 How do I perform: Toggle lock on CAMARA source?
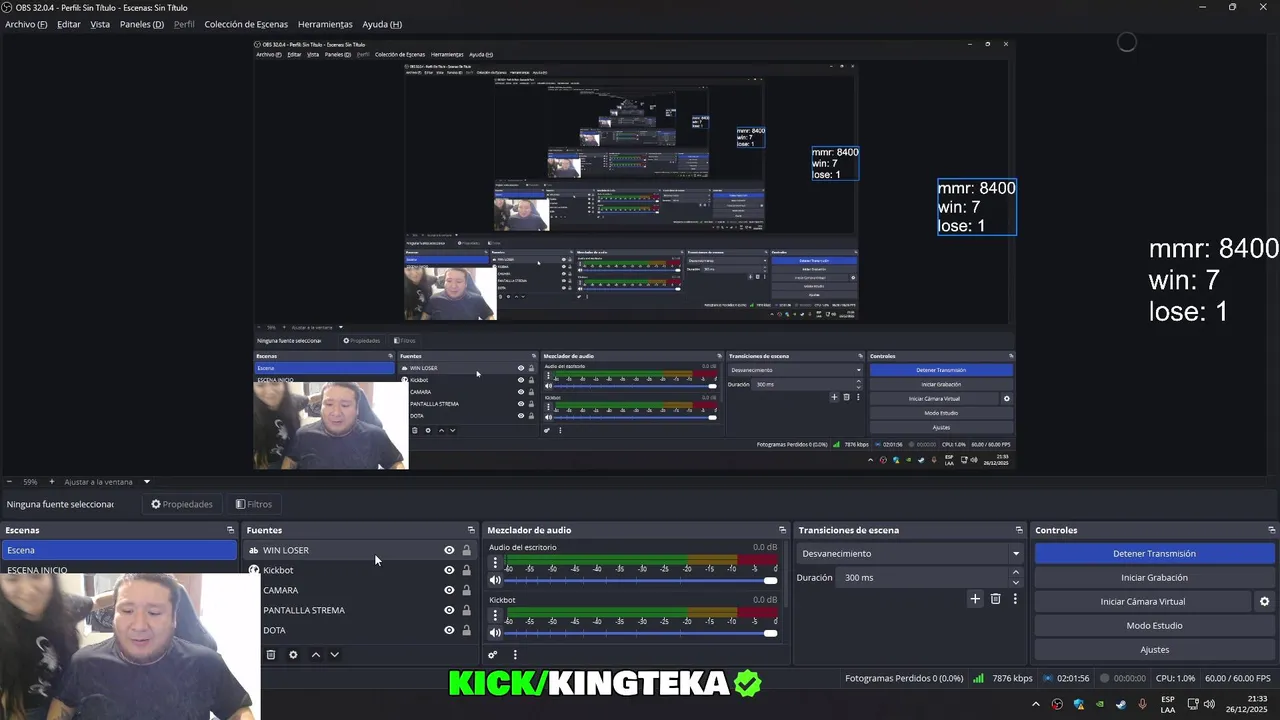click(x=466, y=590)
